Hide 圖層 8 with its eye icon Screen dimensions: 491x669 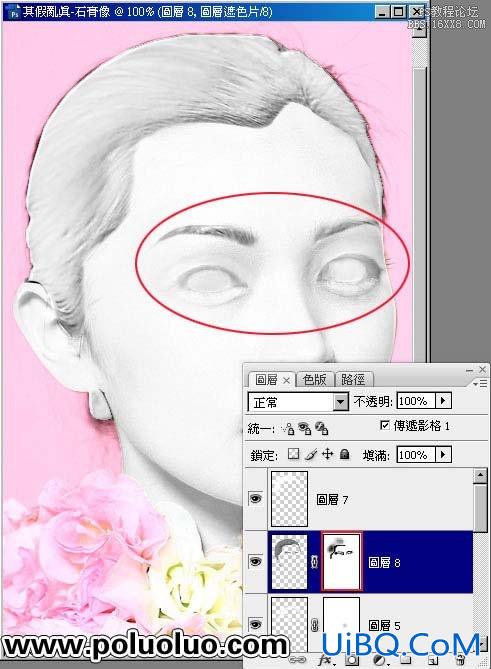(256, 561)
